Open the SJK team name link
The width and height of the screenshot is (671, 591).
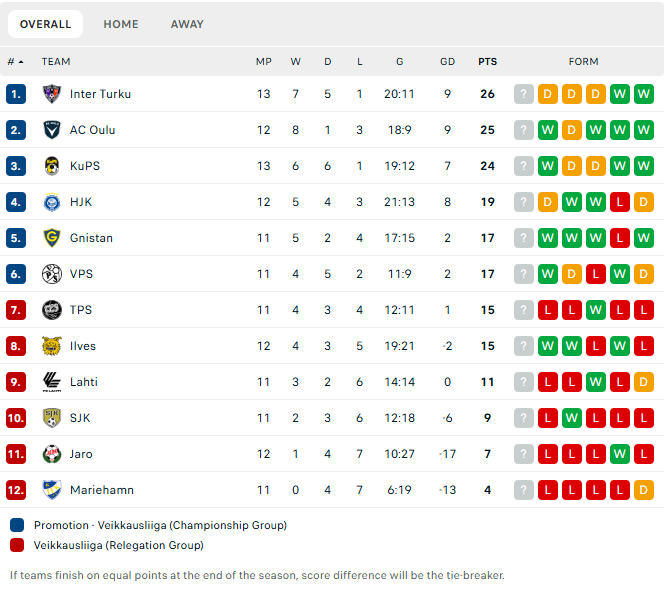80,418
